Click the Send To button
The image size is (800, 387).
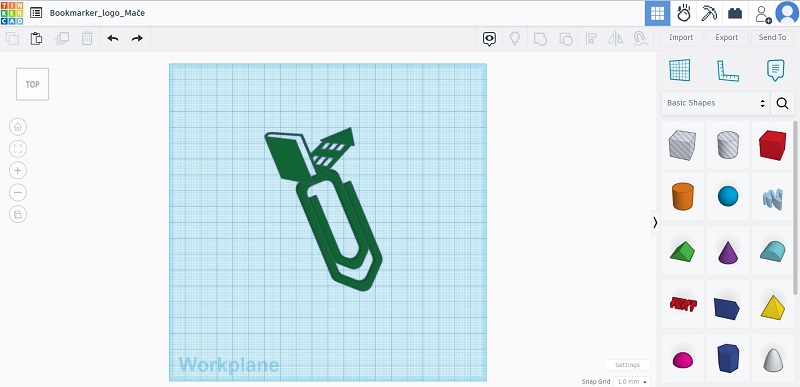pyautogui.click(x=772, y=38)
